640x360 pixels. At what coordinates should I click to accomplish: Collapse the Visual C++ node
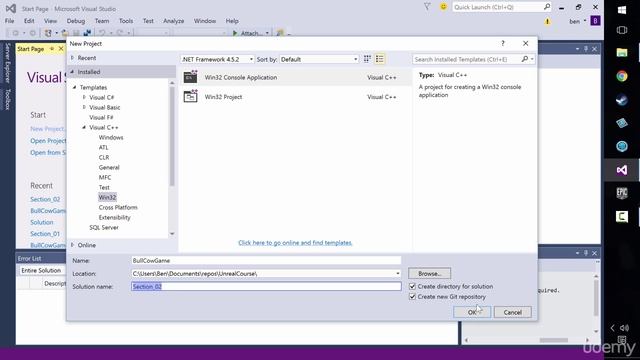(x=84, y=127)
